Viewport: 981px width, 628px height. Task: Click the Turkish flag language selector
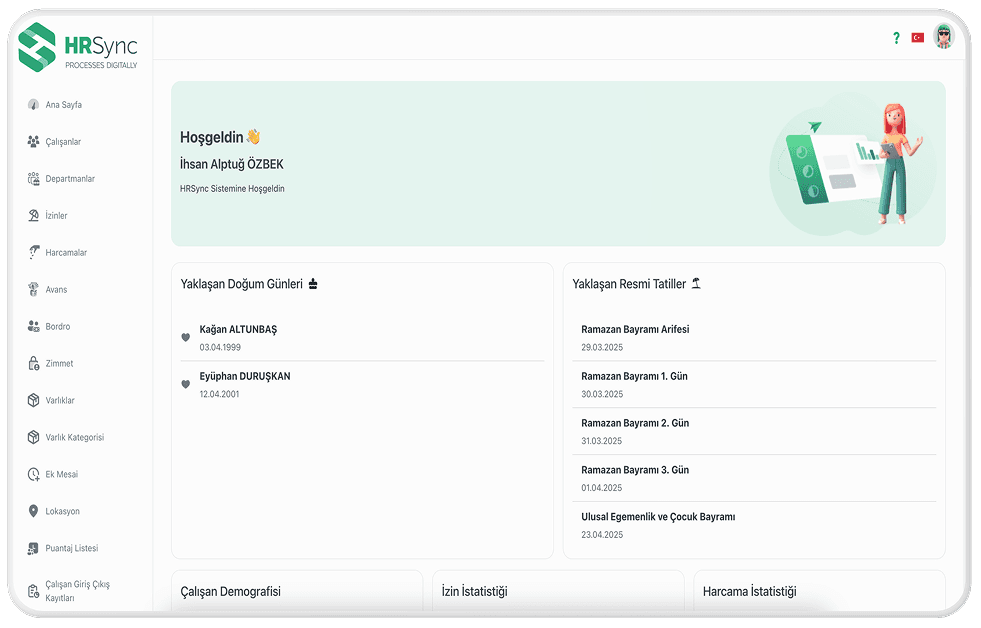(x=917, y=38)
